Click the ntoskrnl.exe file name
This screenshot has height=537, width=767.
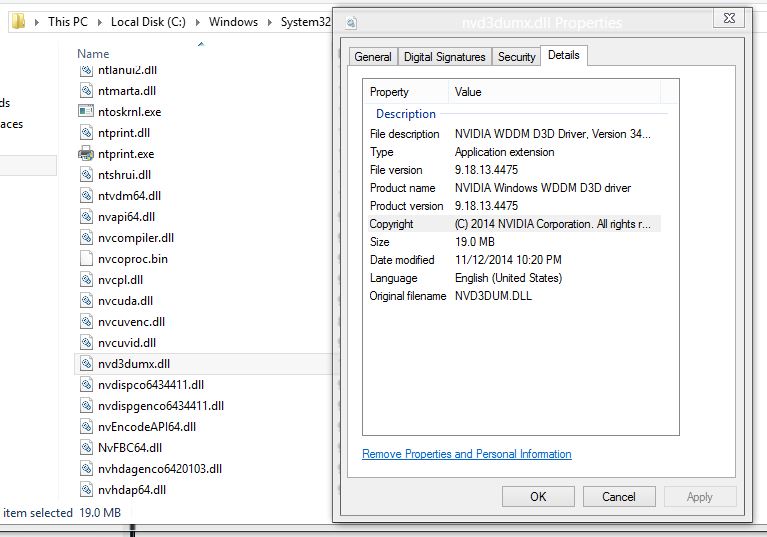130,112
